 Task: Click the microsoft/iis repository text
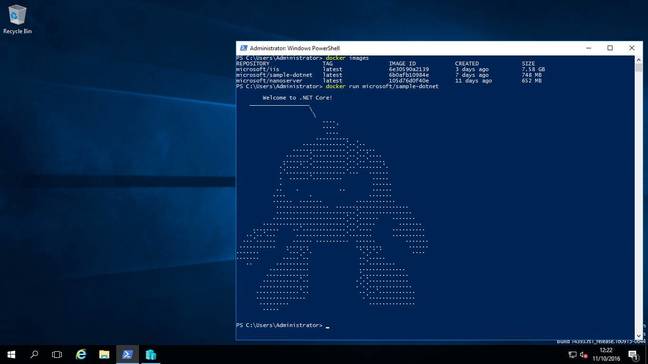coord(257,69)
